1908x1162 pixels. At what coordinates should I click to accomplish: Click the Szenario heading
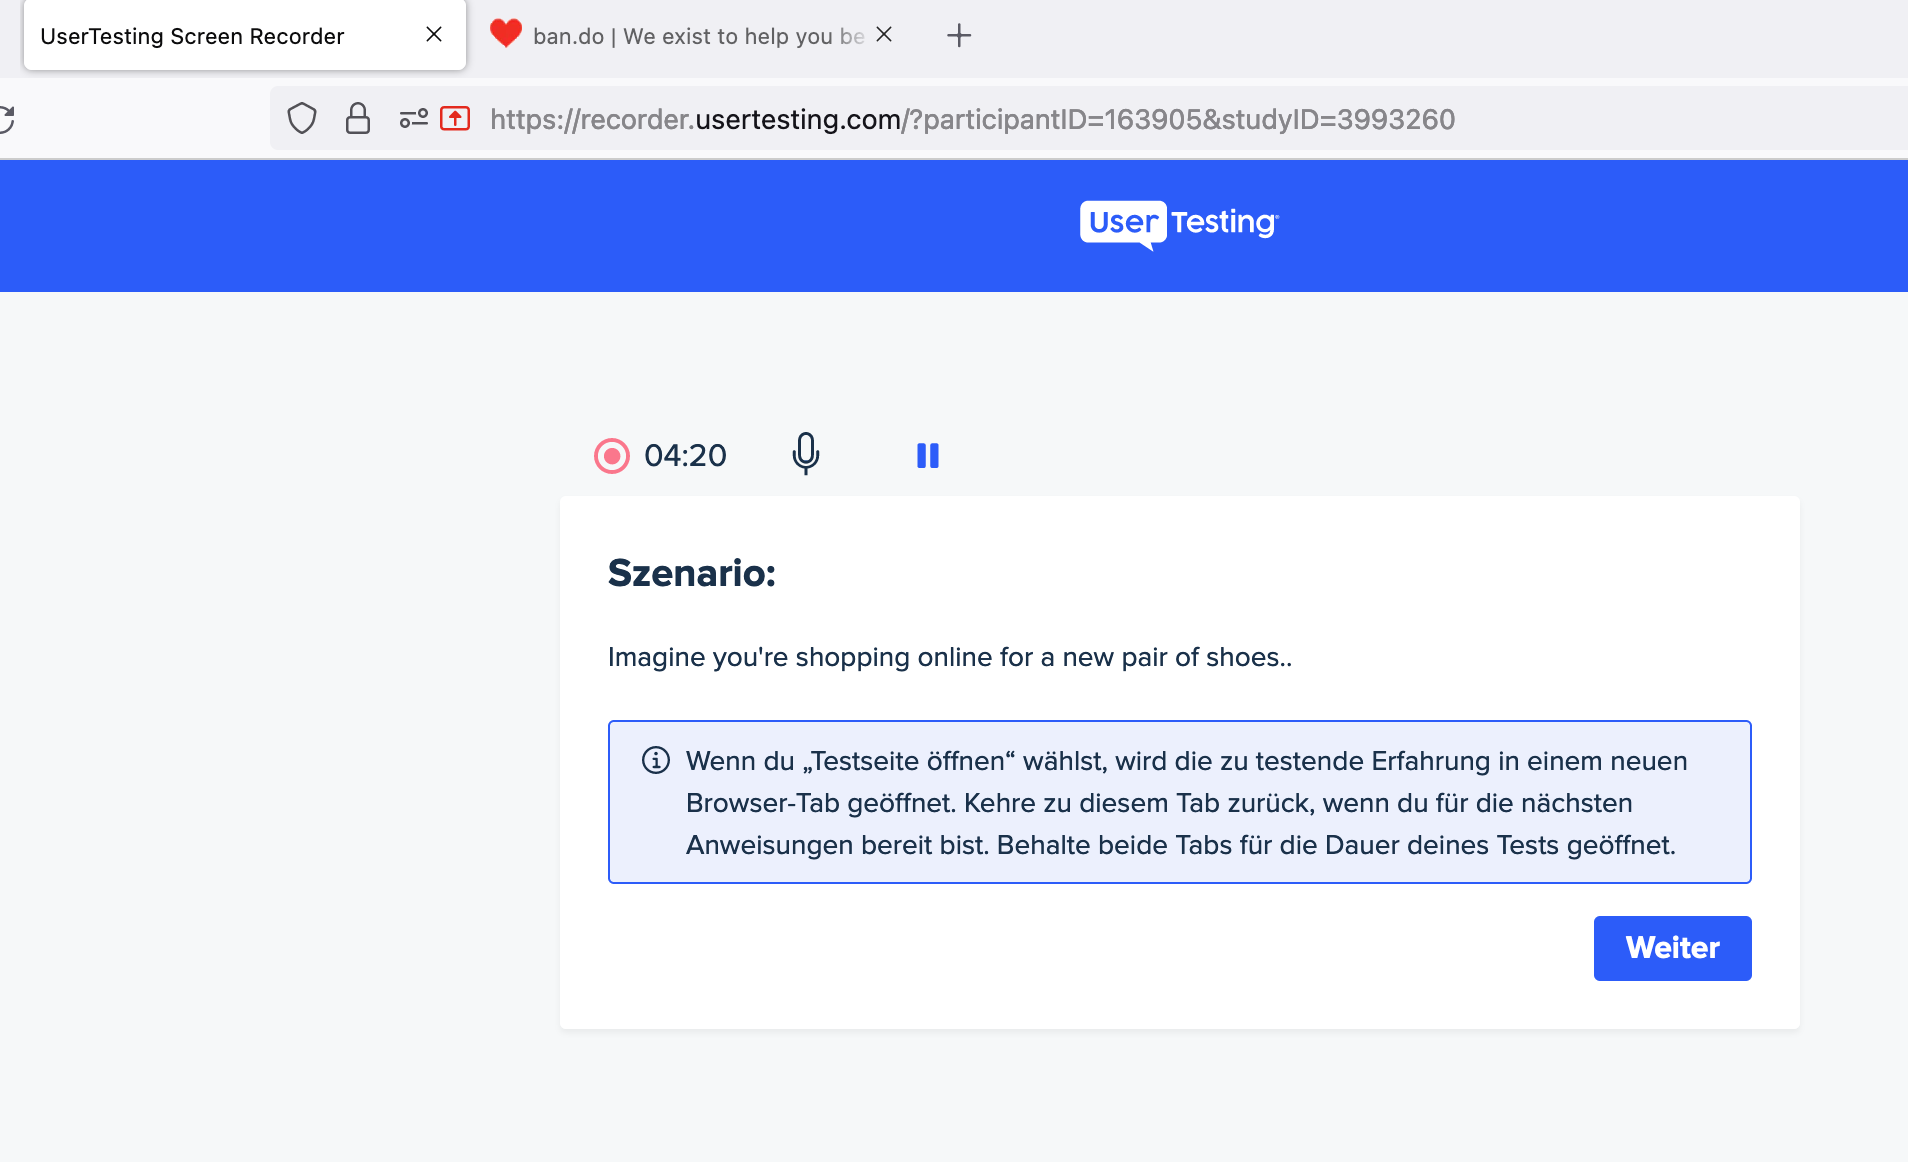coord(692,573)
